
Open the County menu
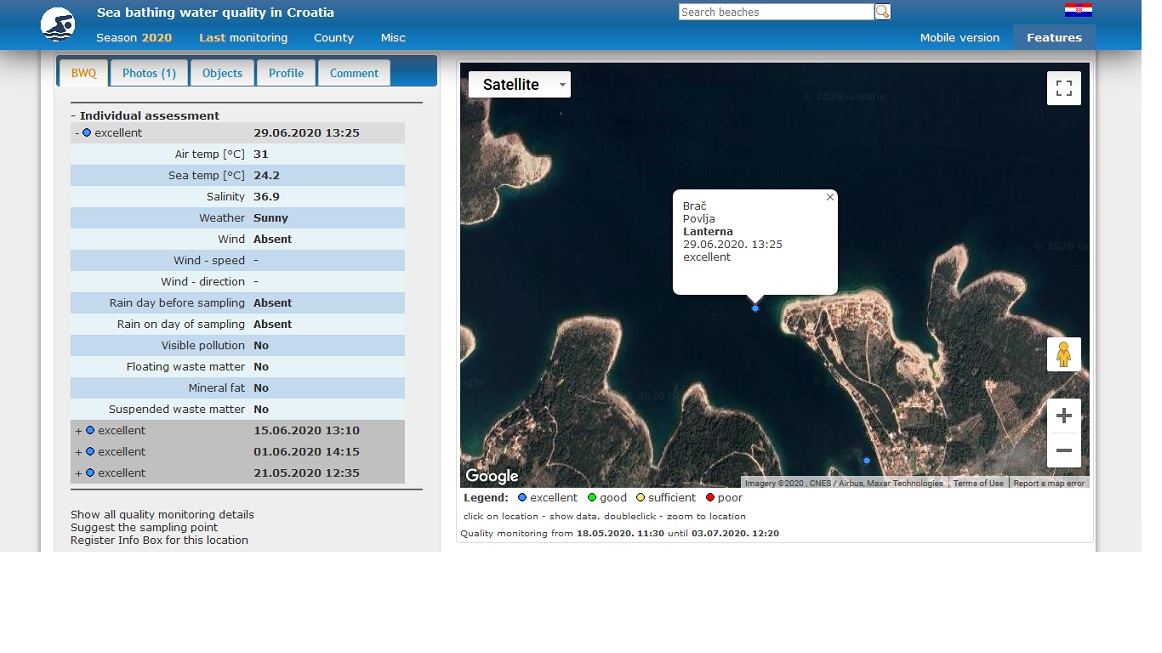(333, 38)
